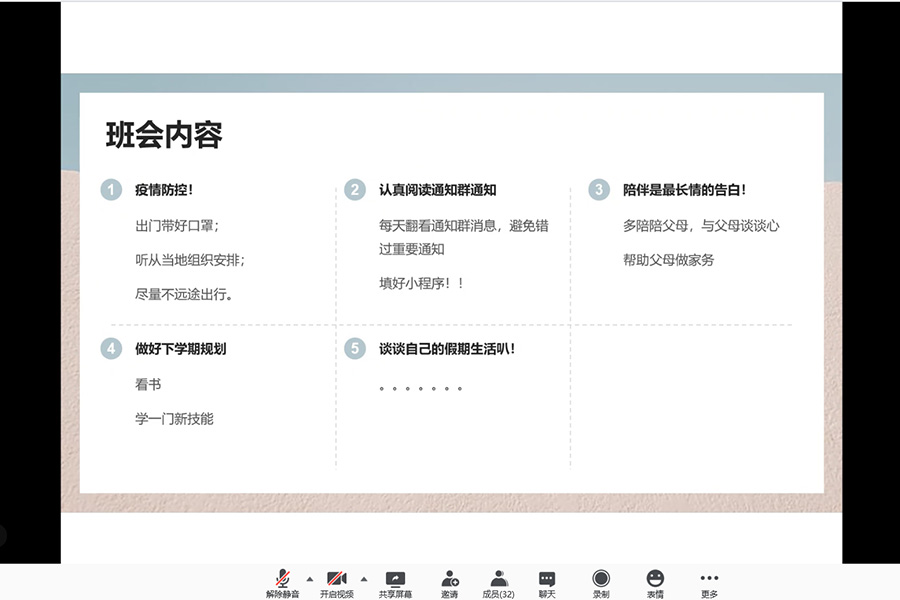The height and width of the screenshot is (600, 900).
Task: Click the line 出门带好口罩;
Action: (x=177, y=226)
